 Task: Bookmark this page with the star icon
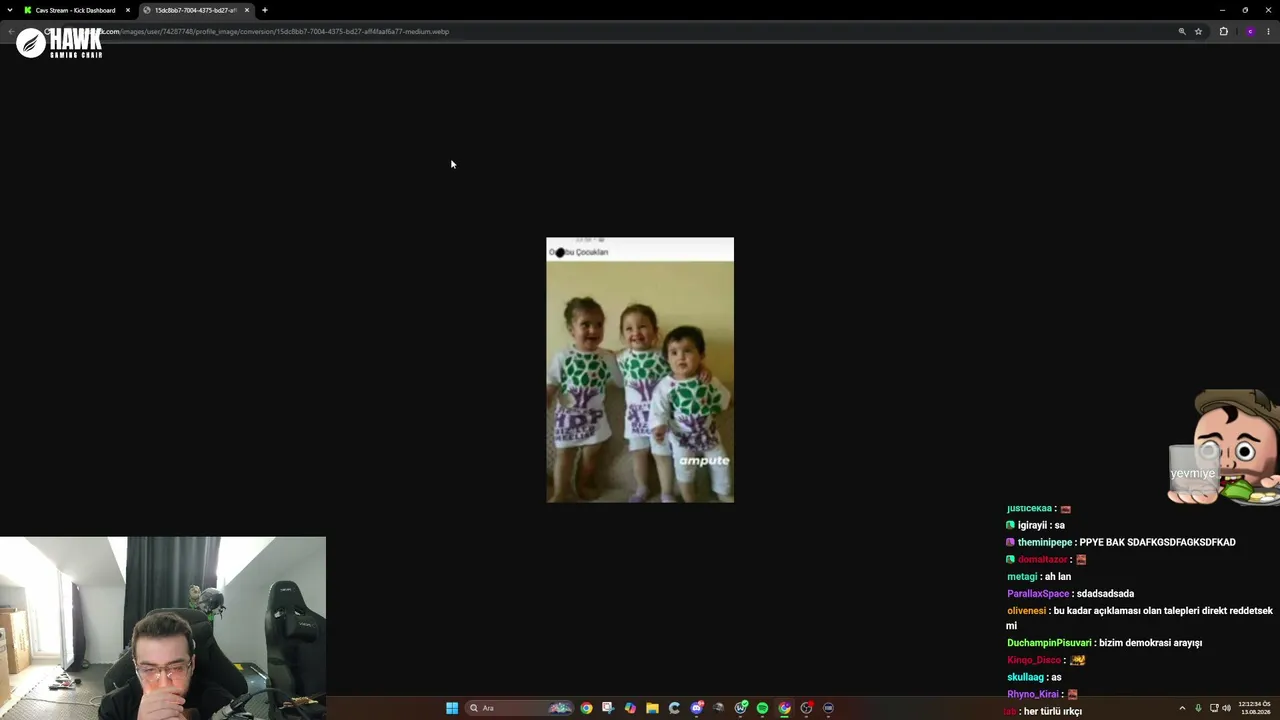point(1198,31)
